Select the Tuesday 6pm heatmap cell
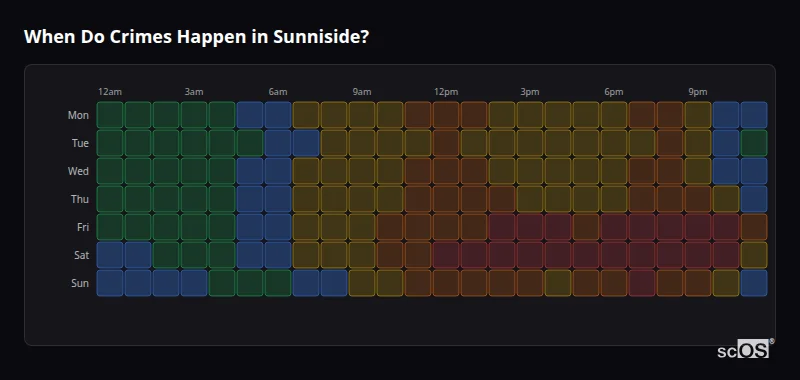 [614, 143]
